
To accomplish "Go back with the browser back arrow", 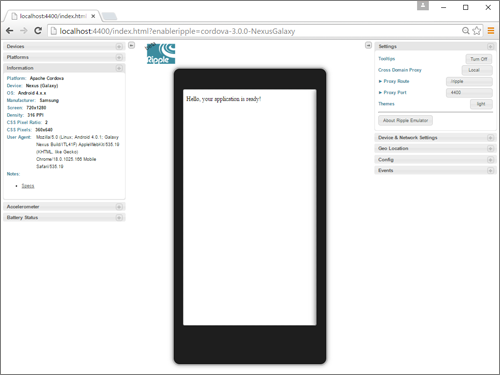I will pos(10,31).
